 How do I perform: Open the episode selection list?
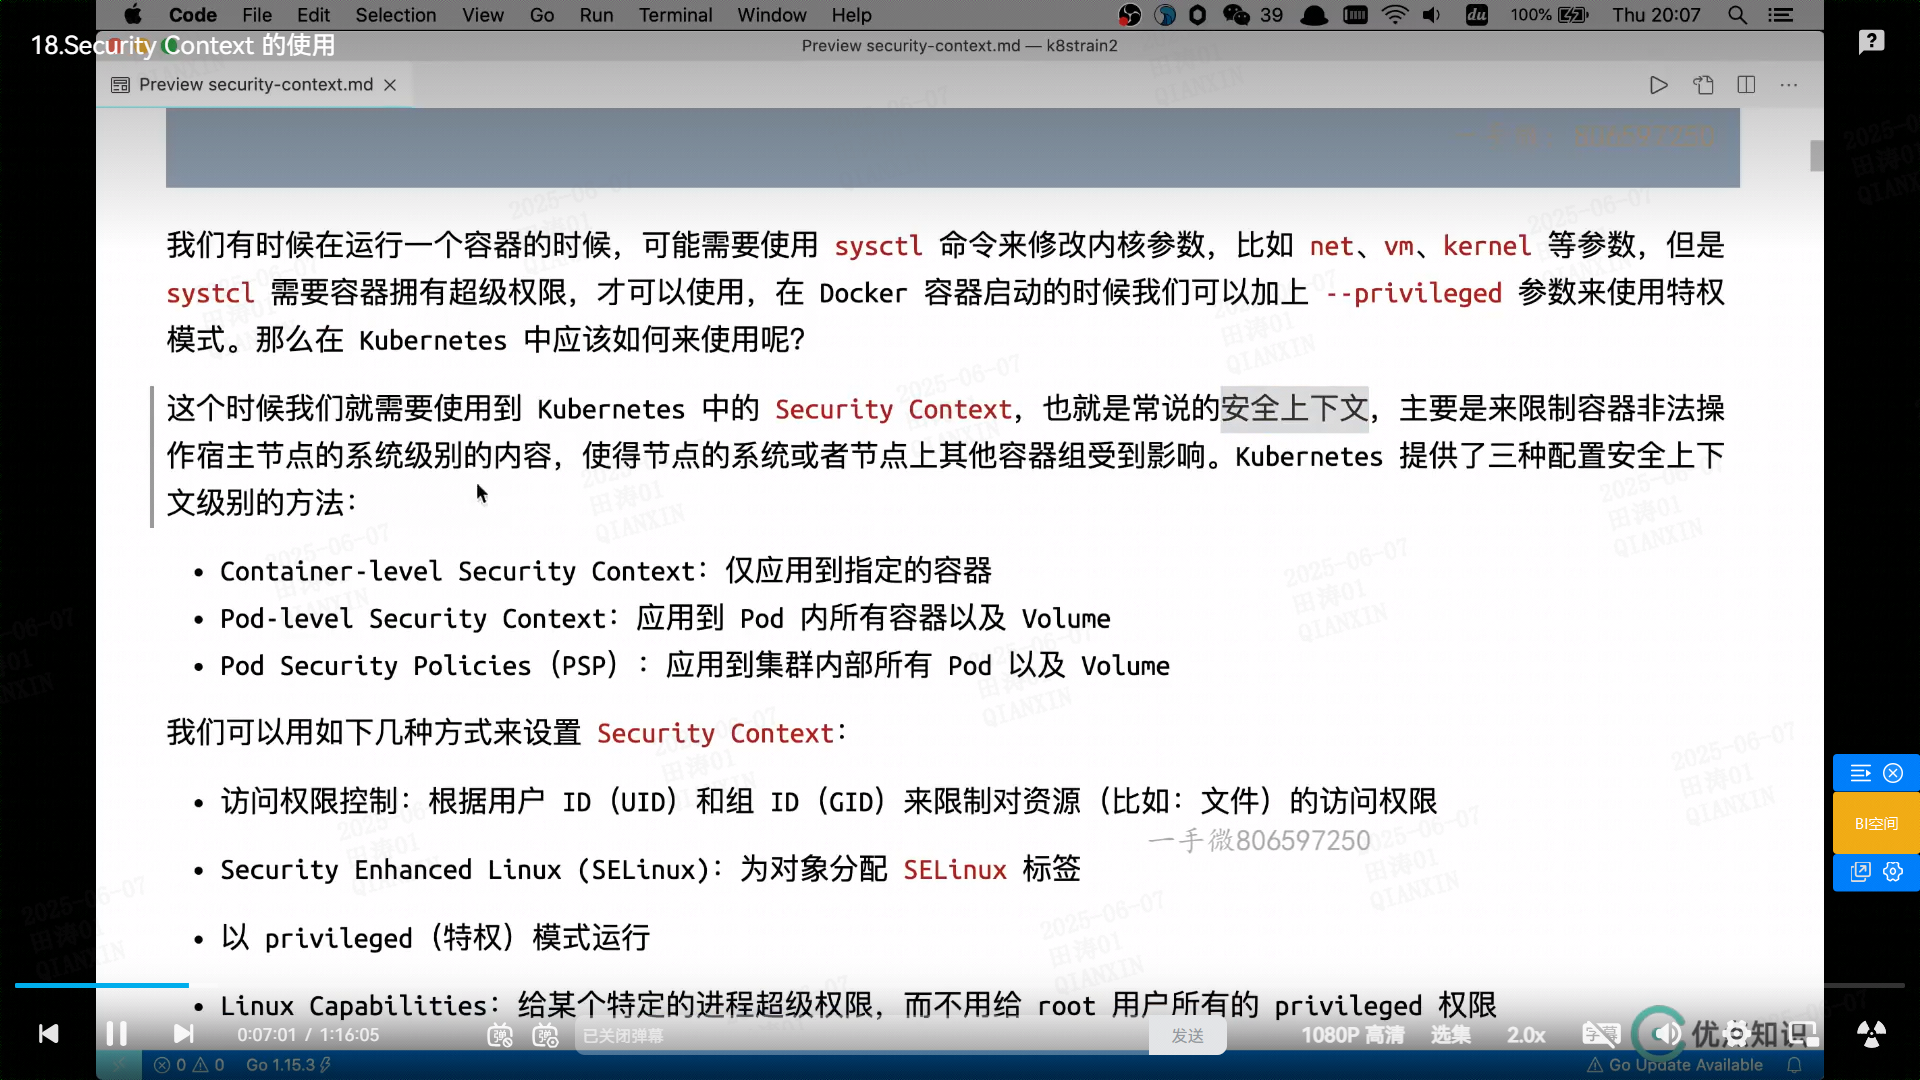point(1450,1035)
